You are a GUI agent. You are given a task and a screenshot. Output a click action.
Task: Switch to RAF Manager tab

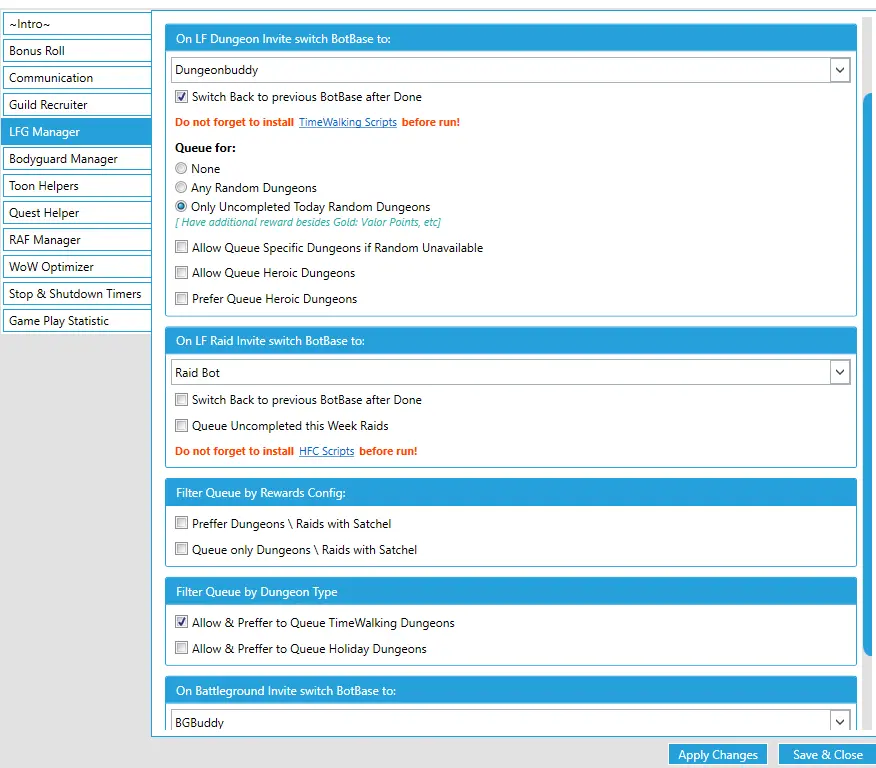[77, 240]
